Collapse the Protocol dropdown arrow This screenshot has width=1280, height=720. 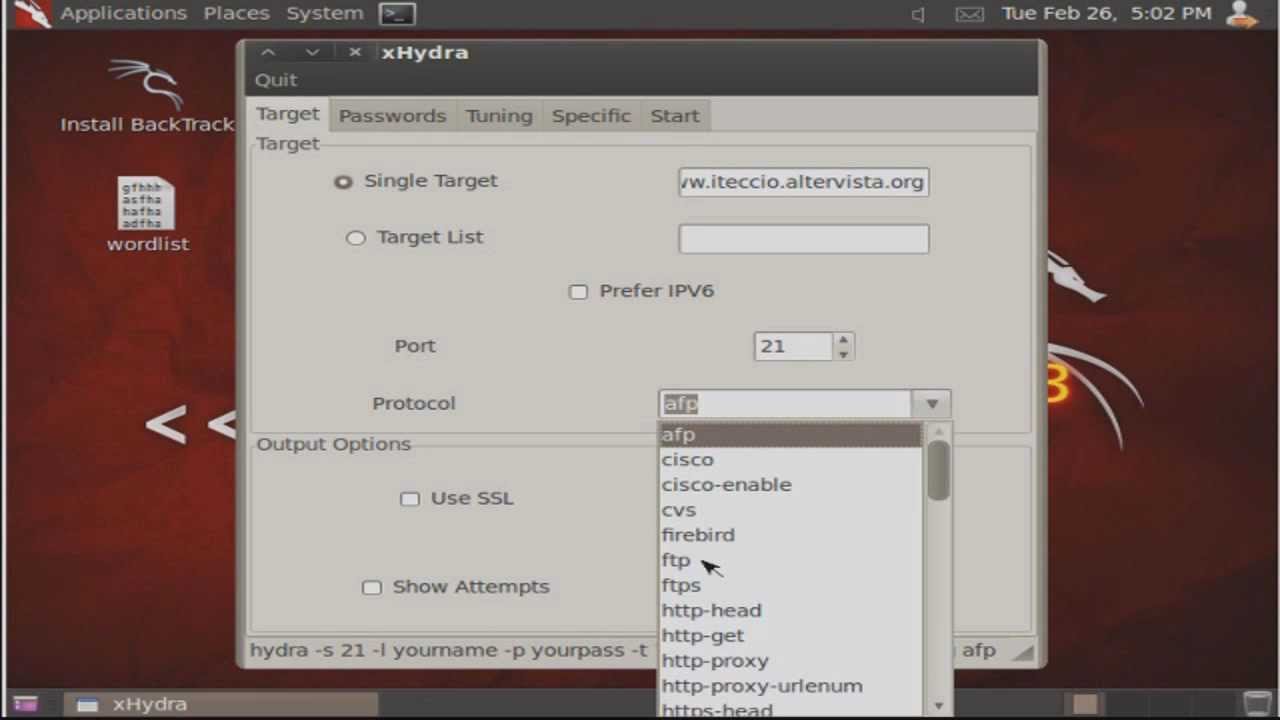(931, 404)
